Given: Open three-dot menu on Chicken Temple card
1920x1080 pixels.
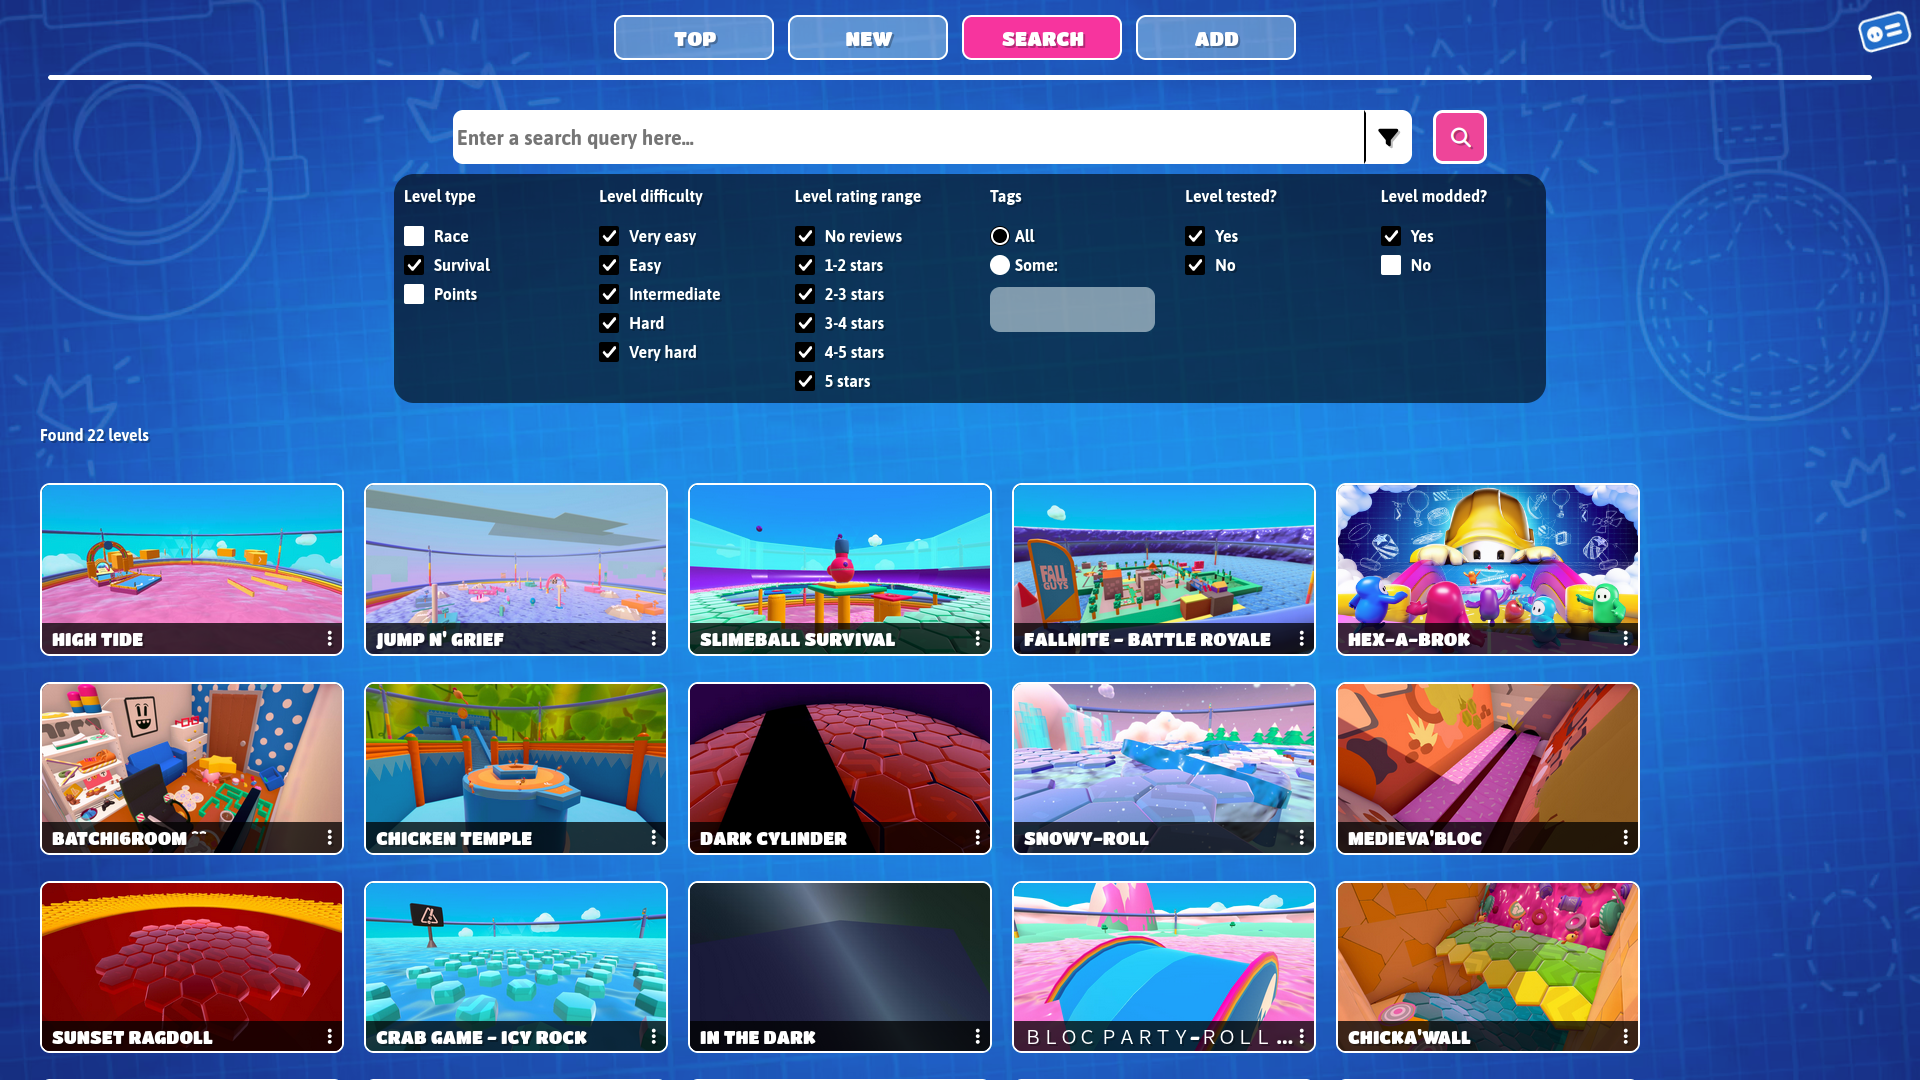Looking at the screenshot, I should (653, 837).
